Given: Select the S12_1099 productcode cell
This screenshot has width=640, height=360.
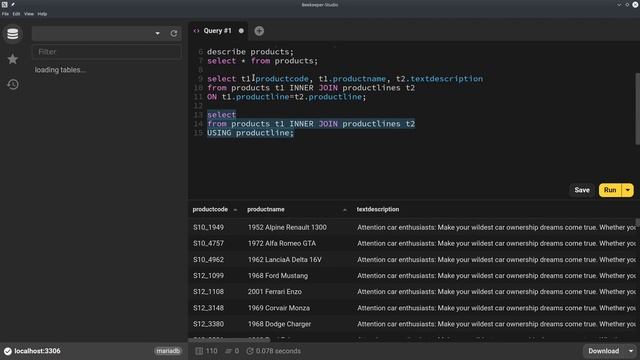Looking at the screenshot, I should (209, 276).
